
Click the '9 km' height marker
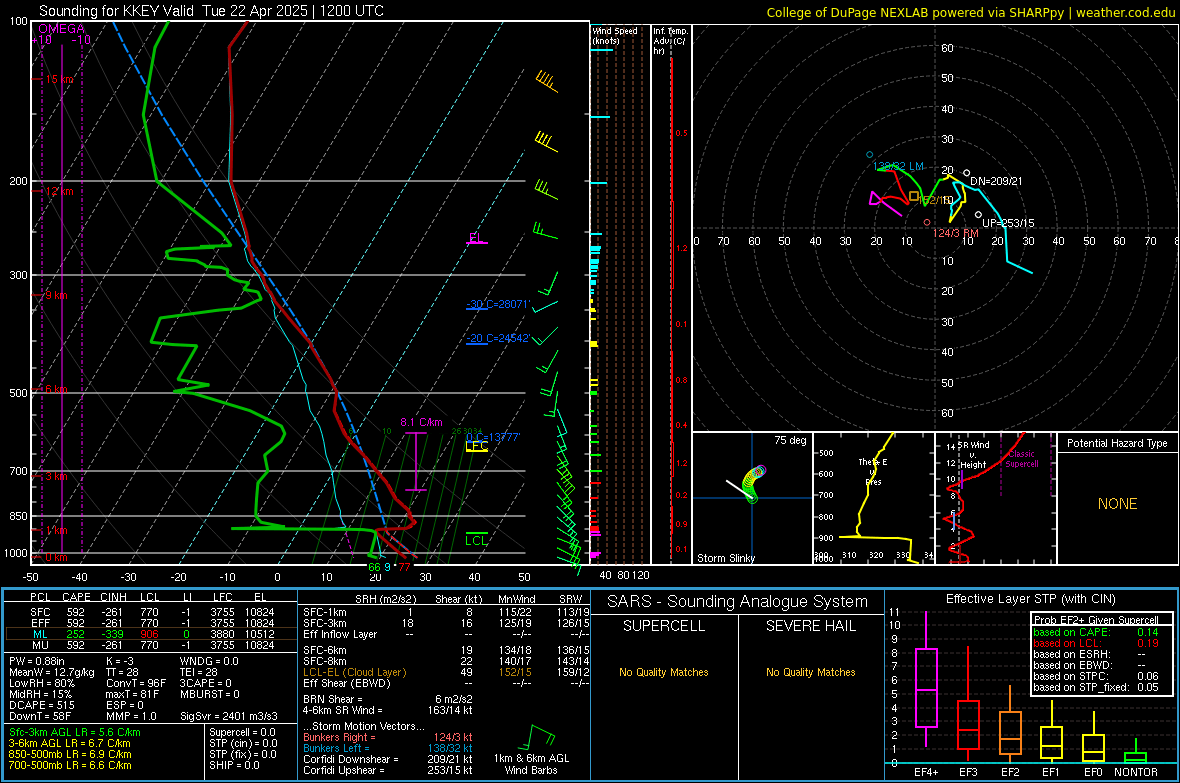pos(56,295)
